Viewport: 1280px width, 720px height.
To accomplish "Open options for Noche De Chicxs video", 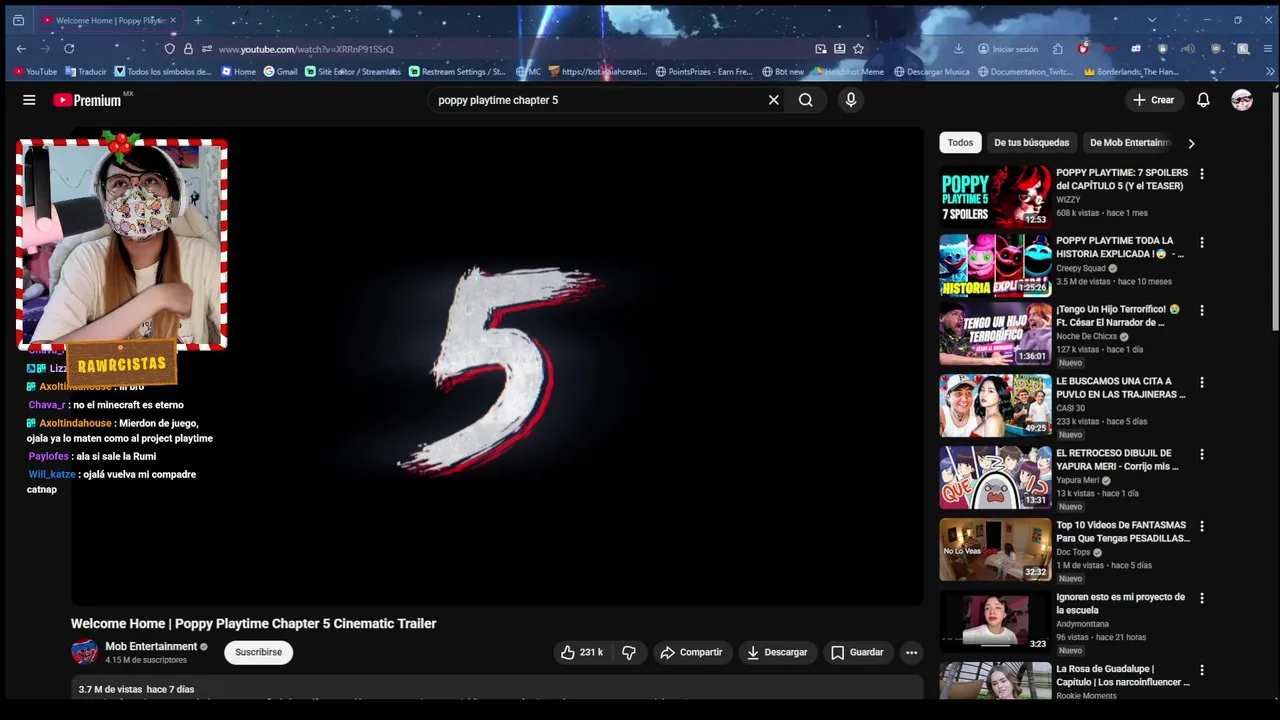I will coord(1202,310).
